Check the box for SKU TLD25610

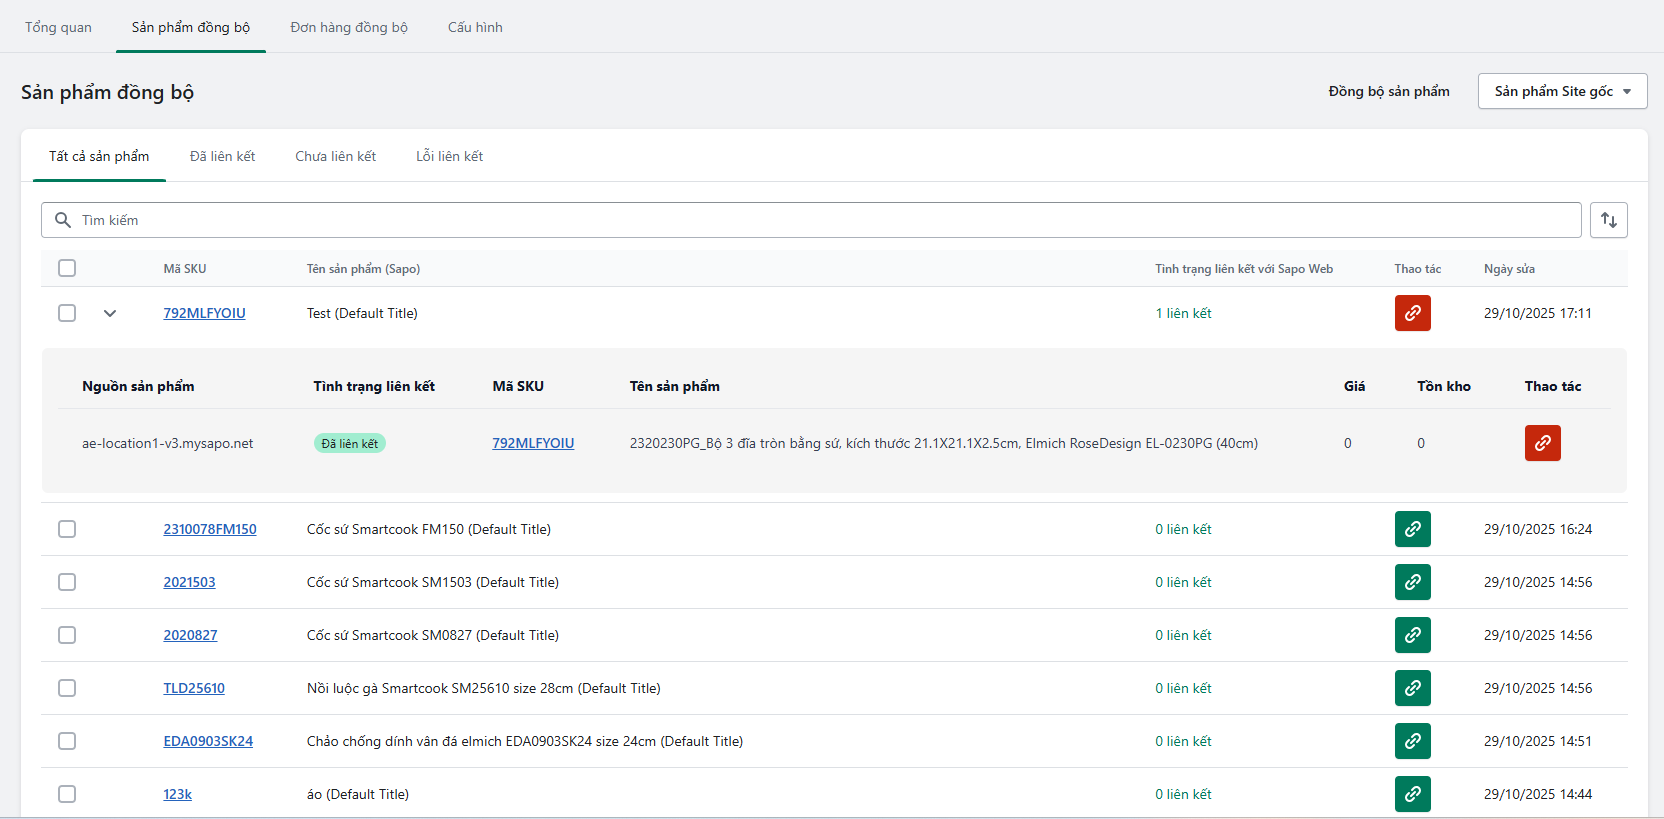click(67, 688)
